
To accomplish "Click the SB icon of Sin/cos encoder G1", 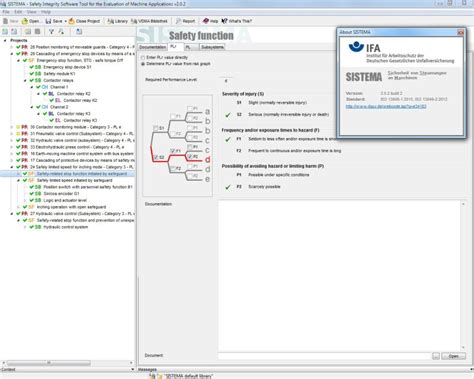I will point(38,194).
